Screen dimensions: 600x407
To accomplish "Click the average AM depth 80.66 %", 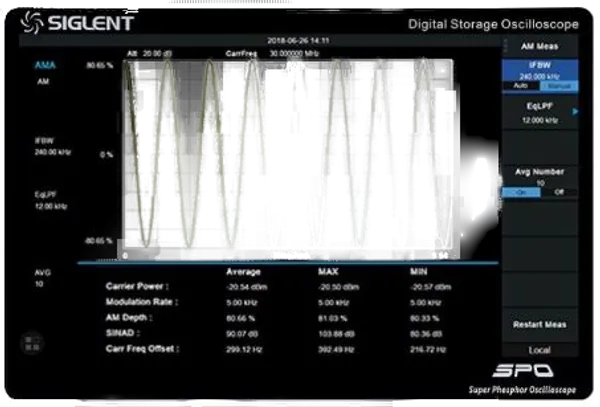I will pyautogui.click(x=241, y=318).
